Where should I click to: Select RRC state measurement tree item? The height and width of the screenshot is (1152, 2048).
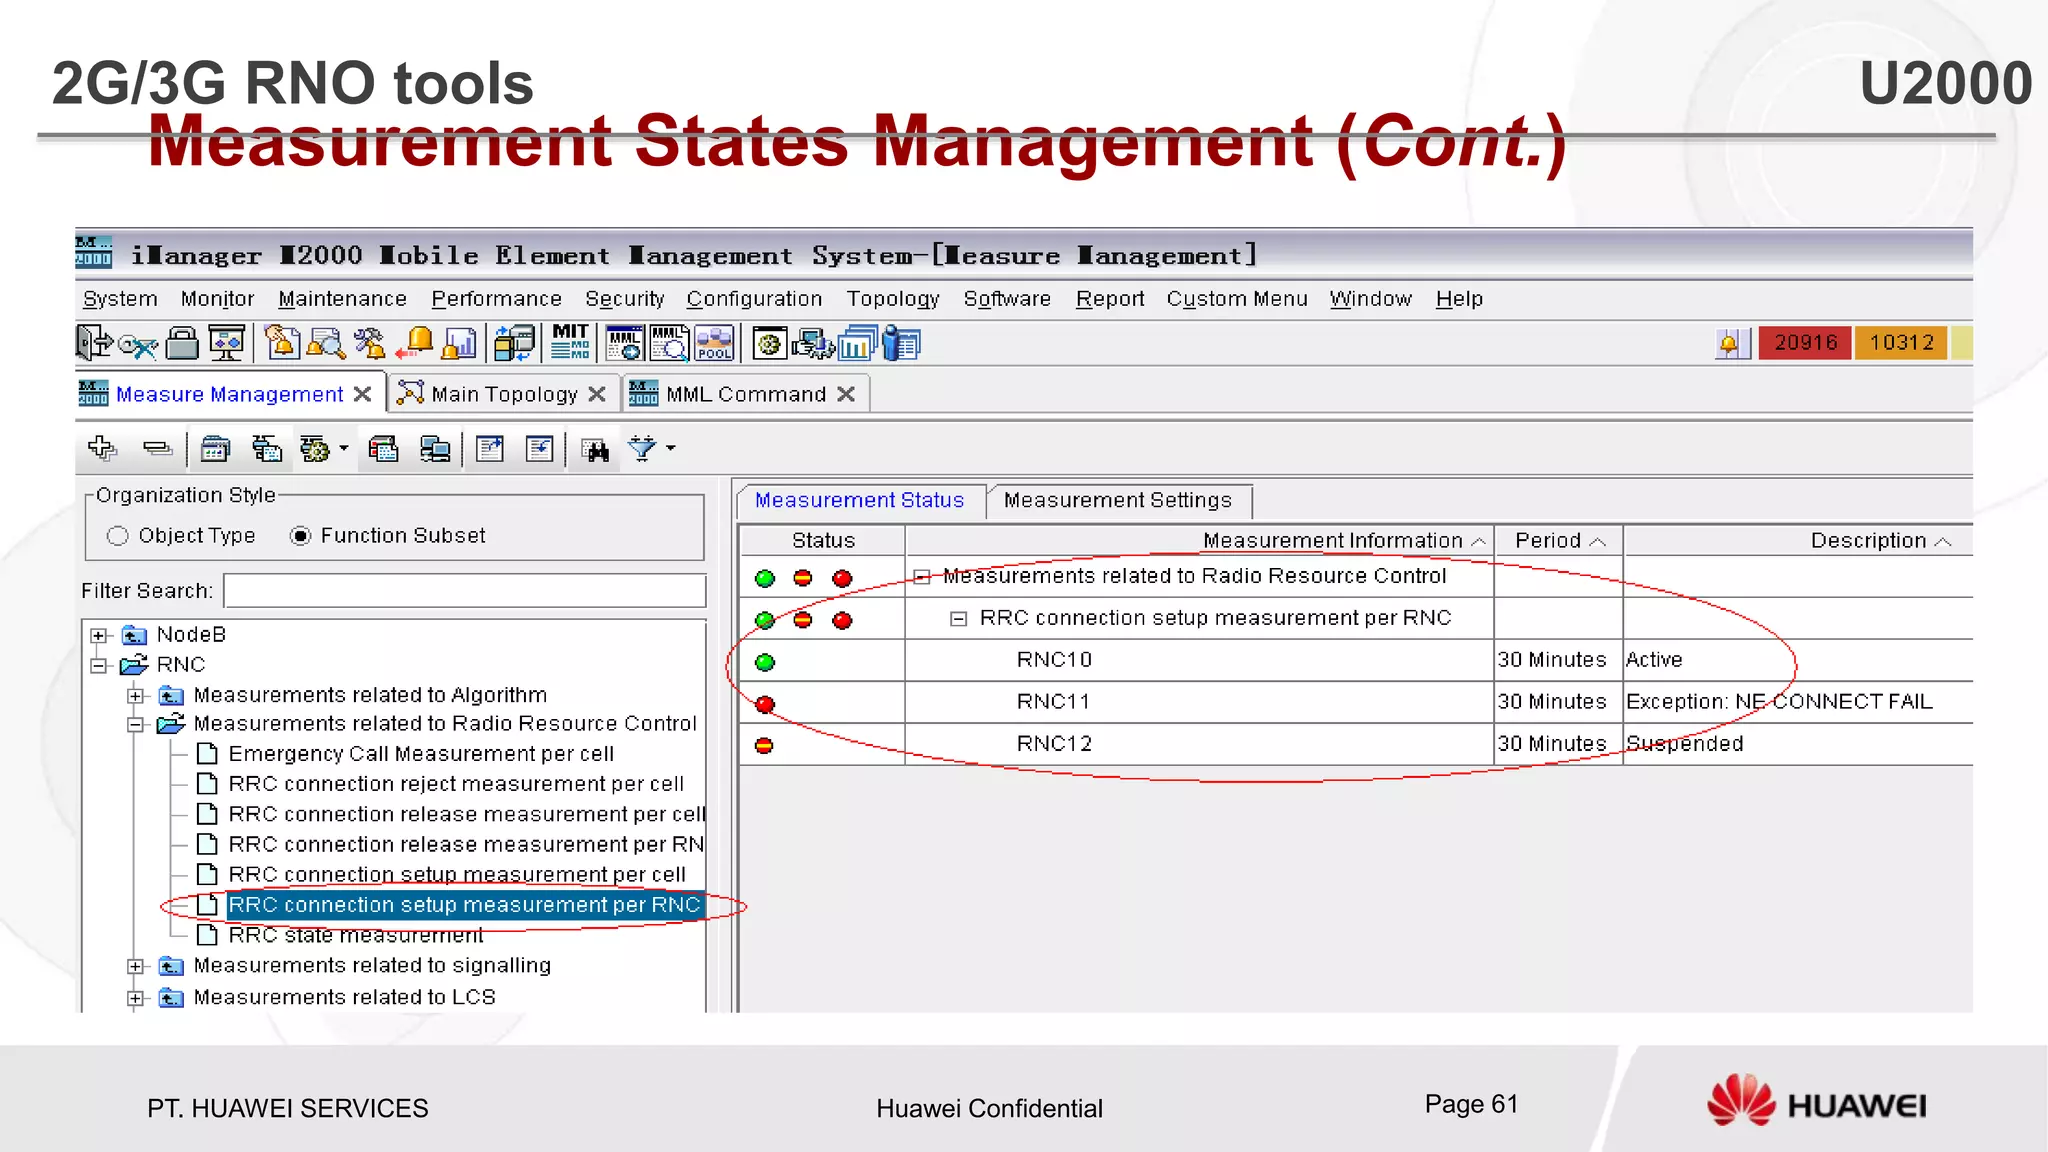(x=356, y=935)
